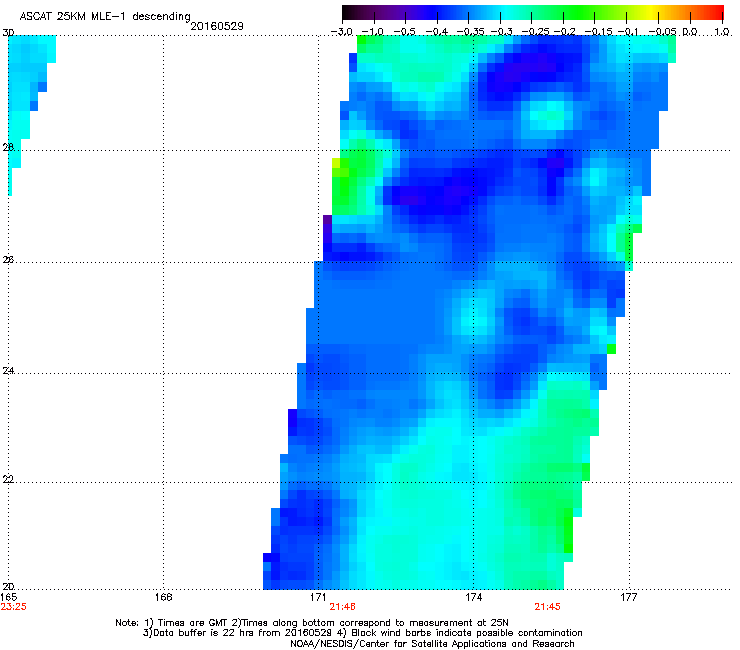Click the colorbar tick label "-0.5"

tap(404, 32)
